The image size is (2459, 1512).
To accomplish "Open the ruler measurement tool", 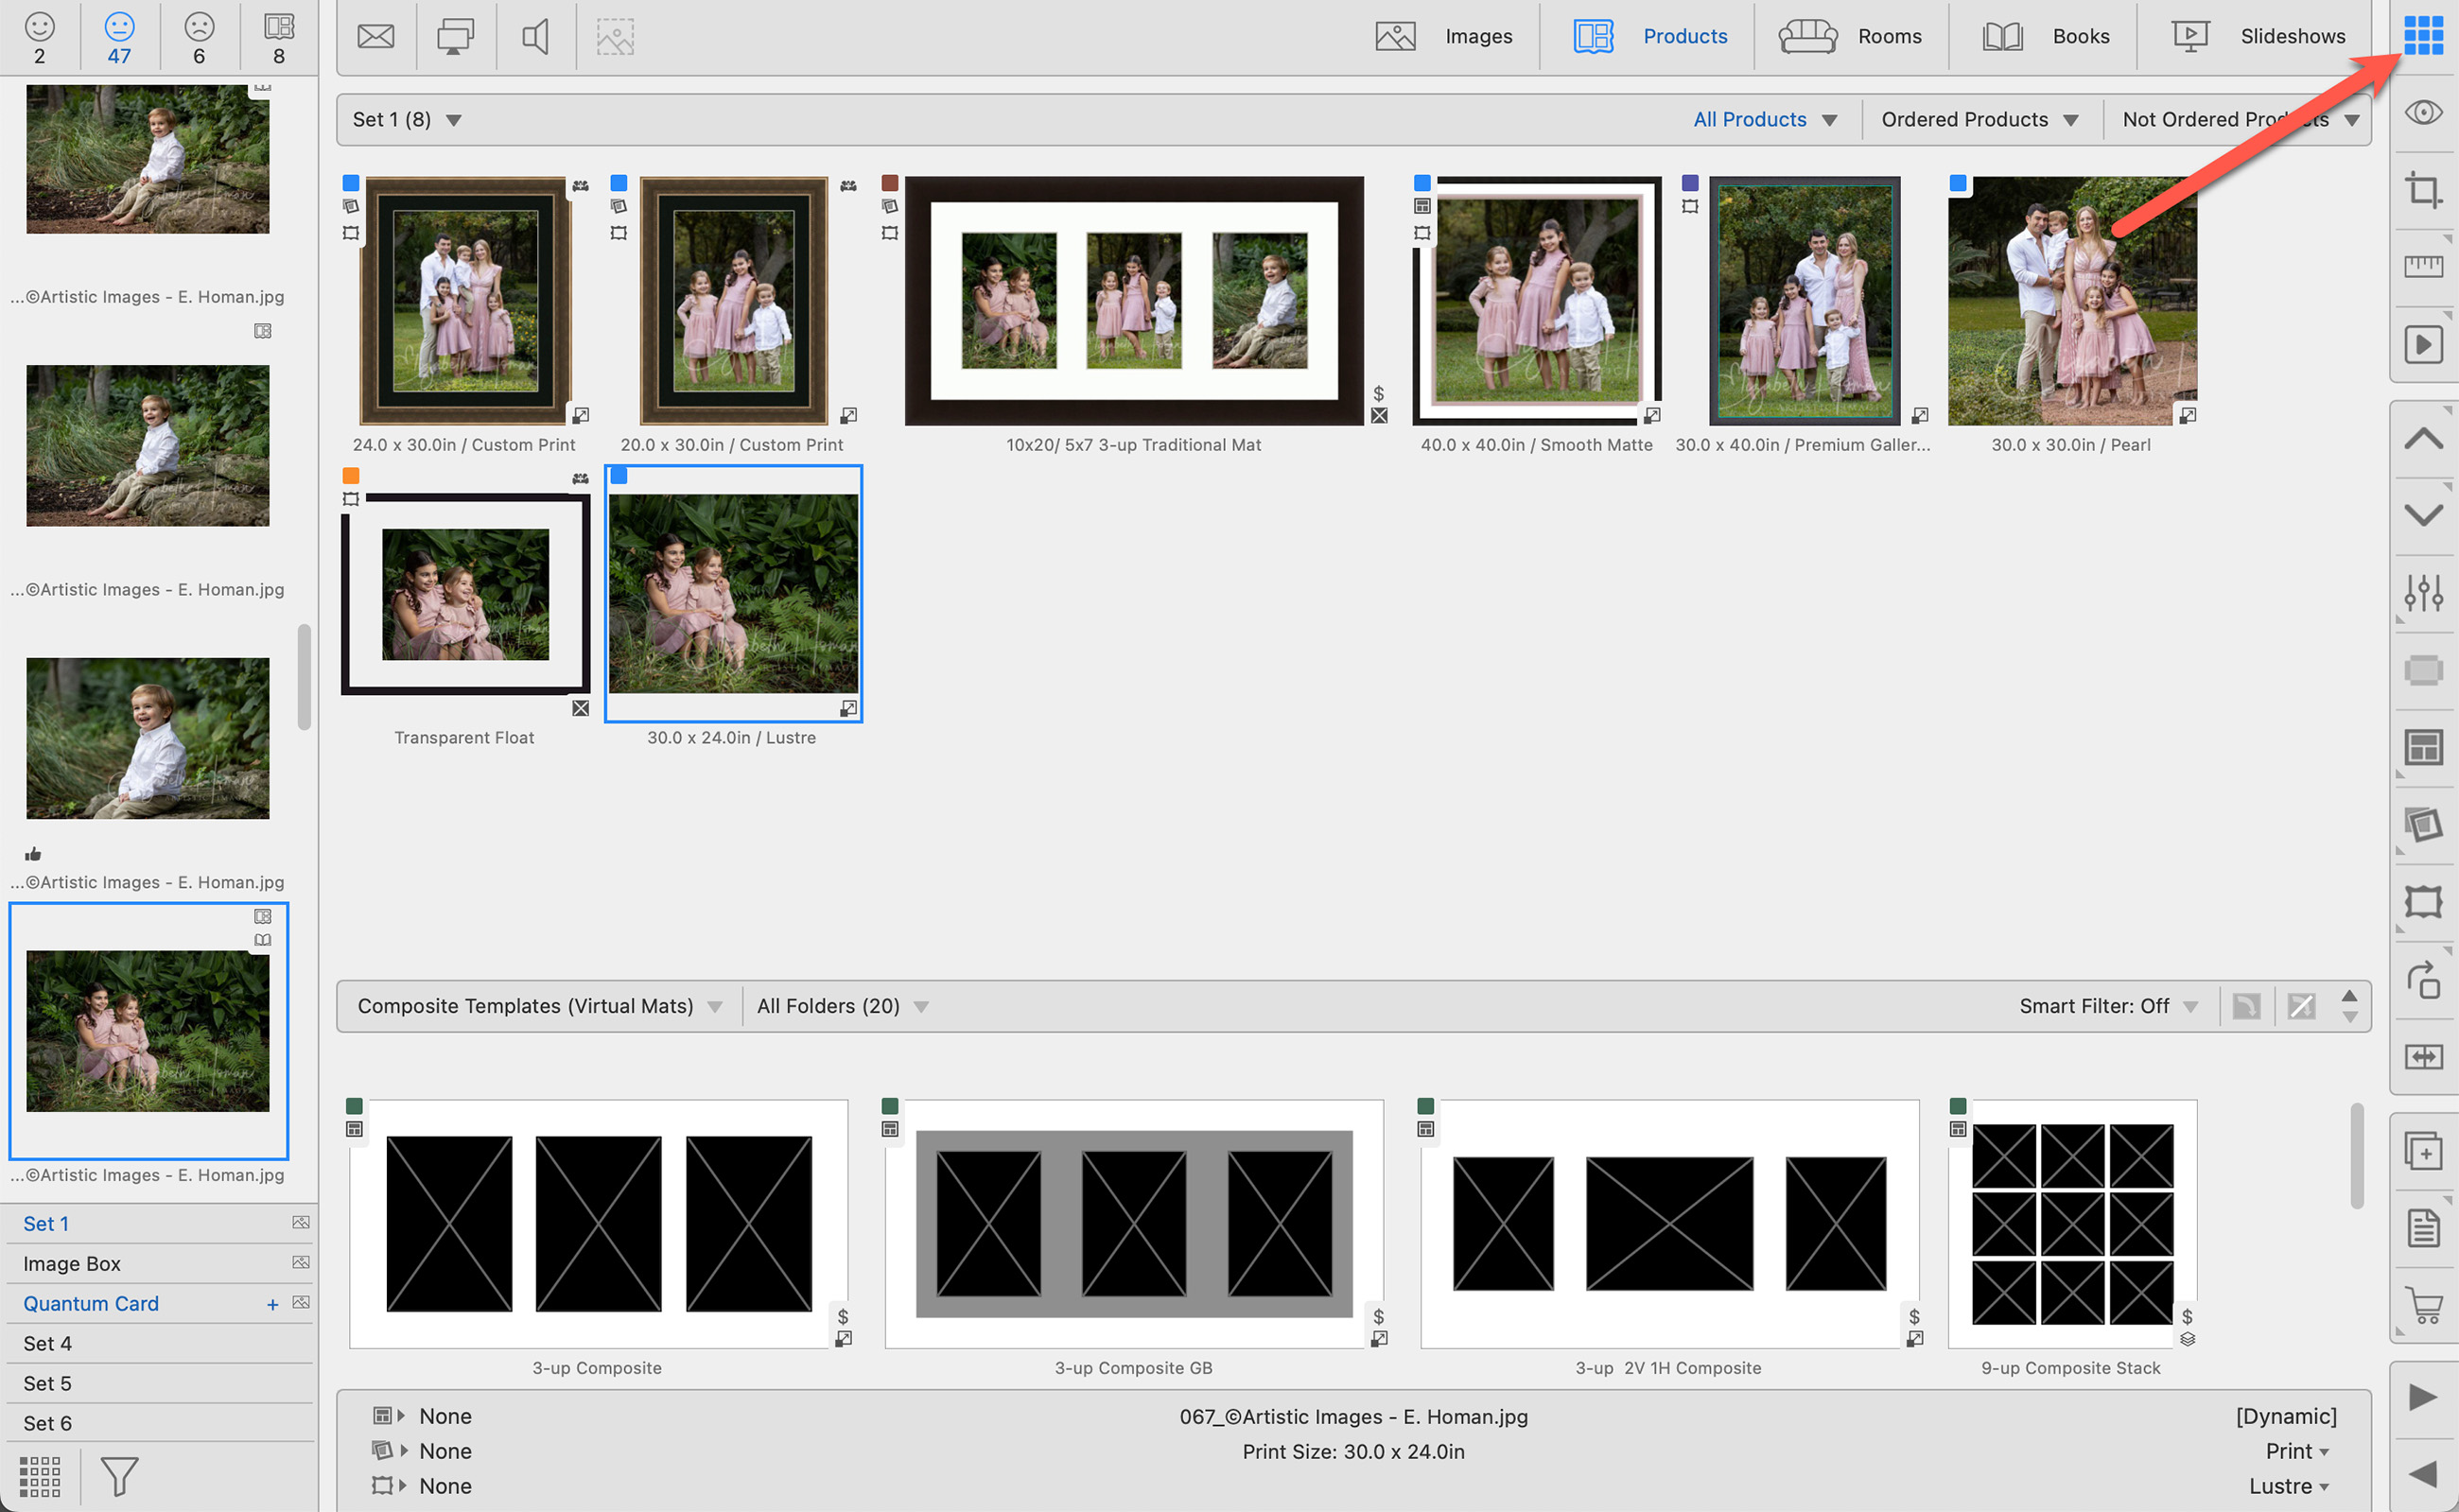I will coord(2422,265).
